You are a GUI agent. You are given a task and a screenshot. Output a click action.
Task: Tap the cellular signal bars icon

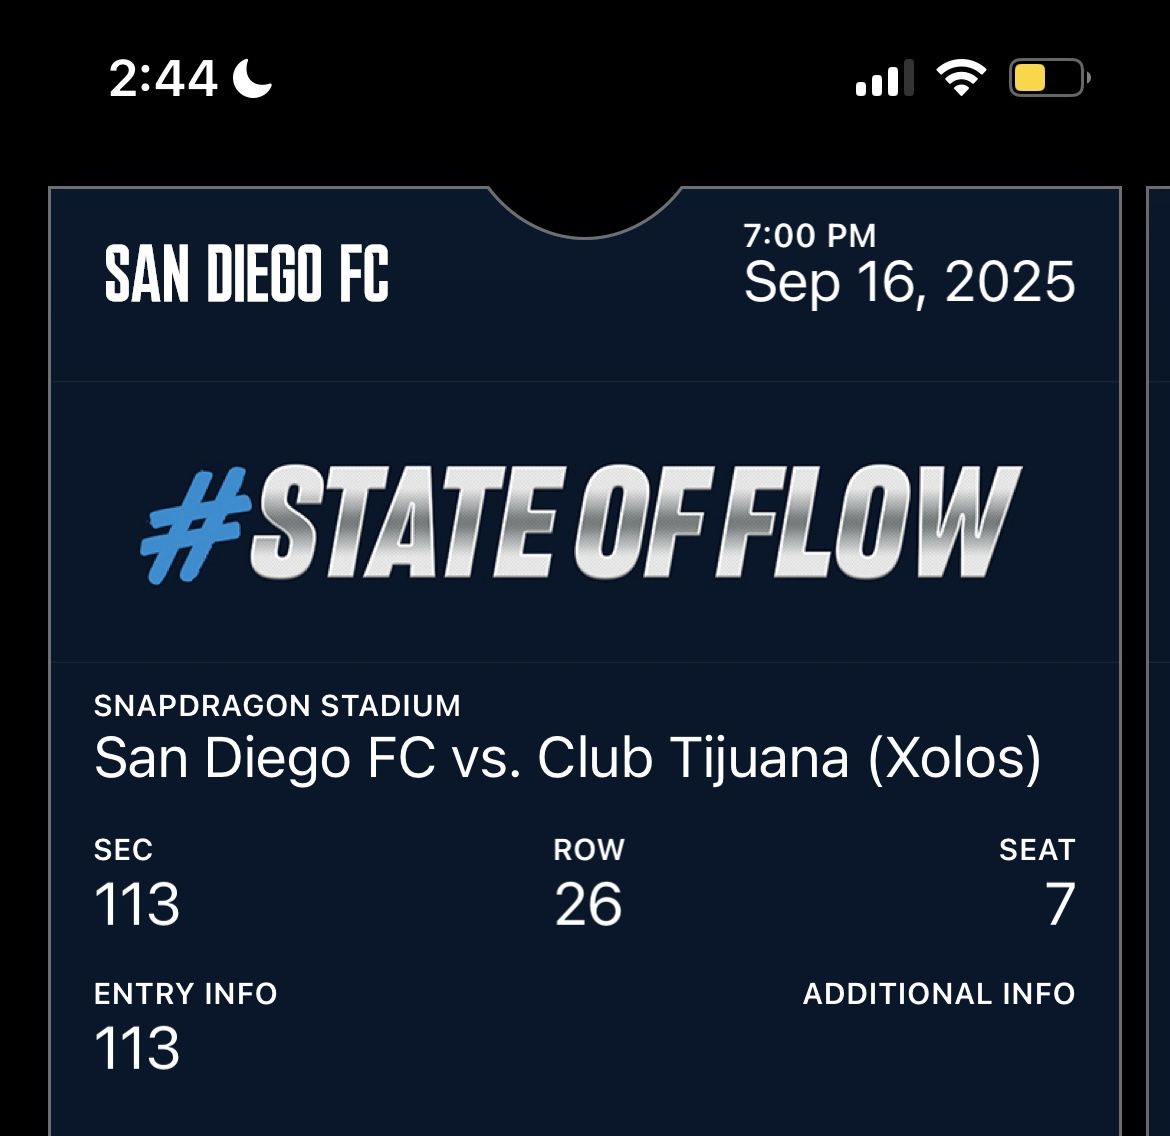884,78
